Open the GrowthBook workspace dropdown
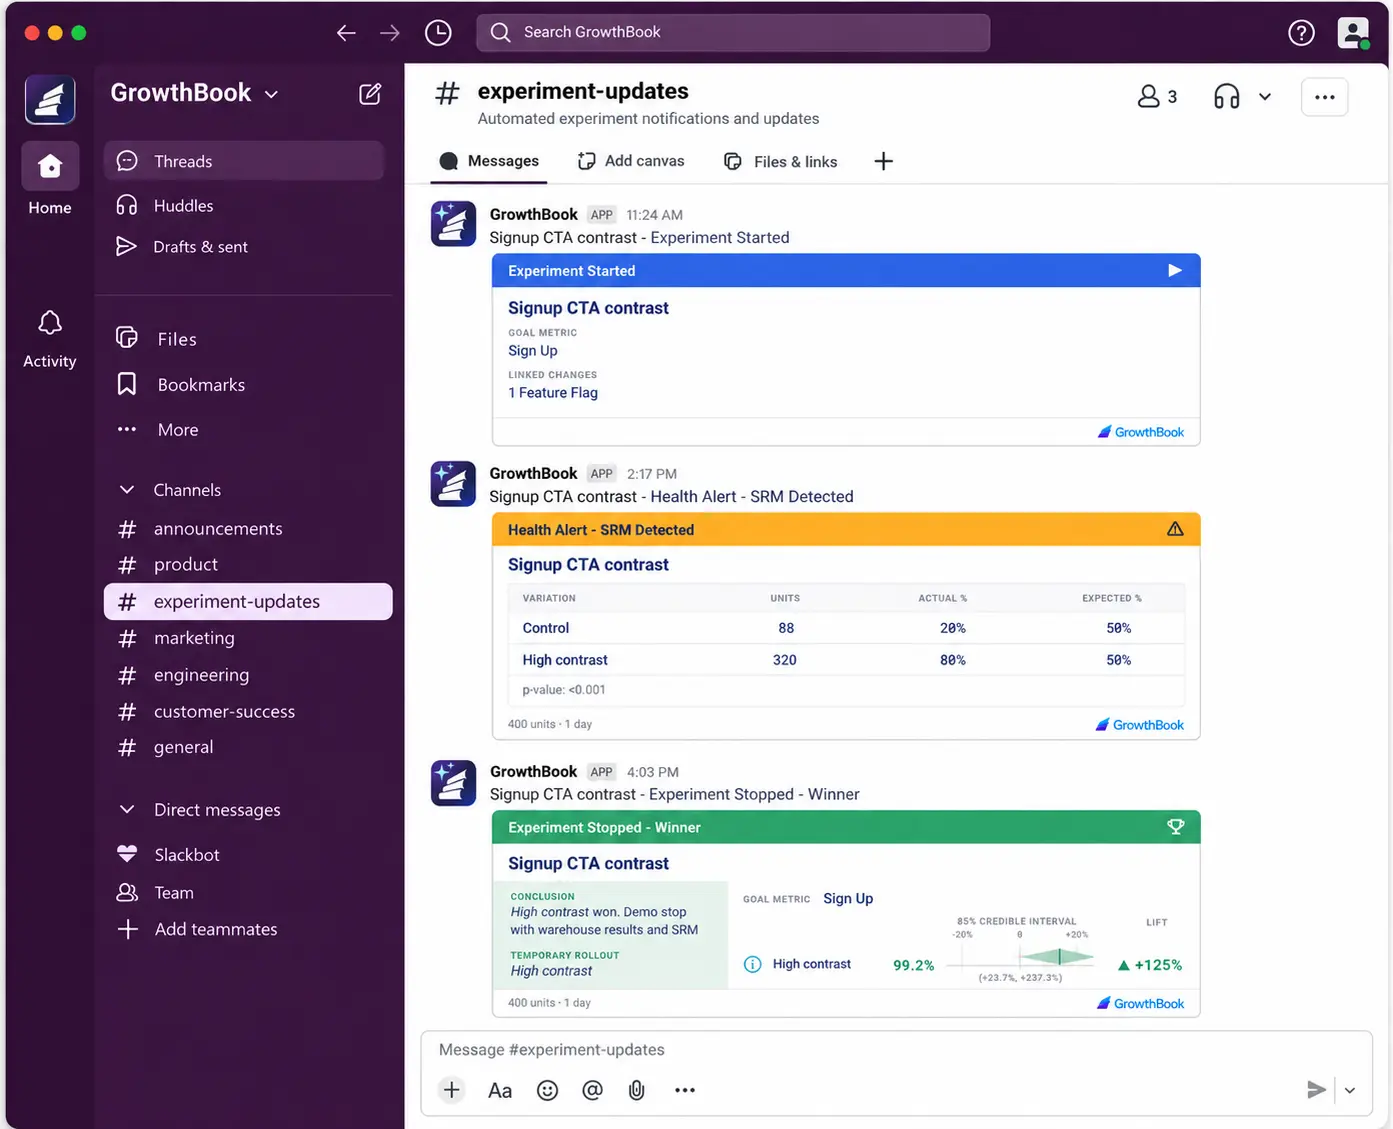 pos(195,93)
